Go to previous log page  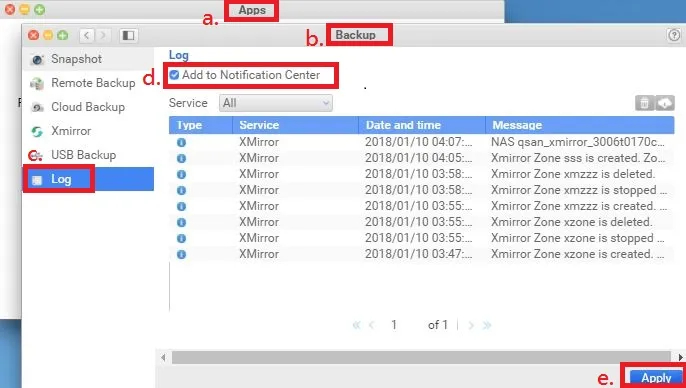372,325
